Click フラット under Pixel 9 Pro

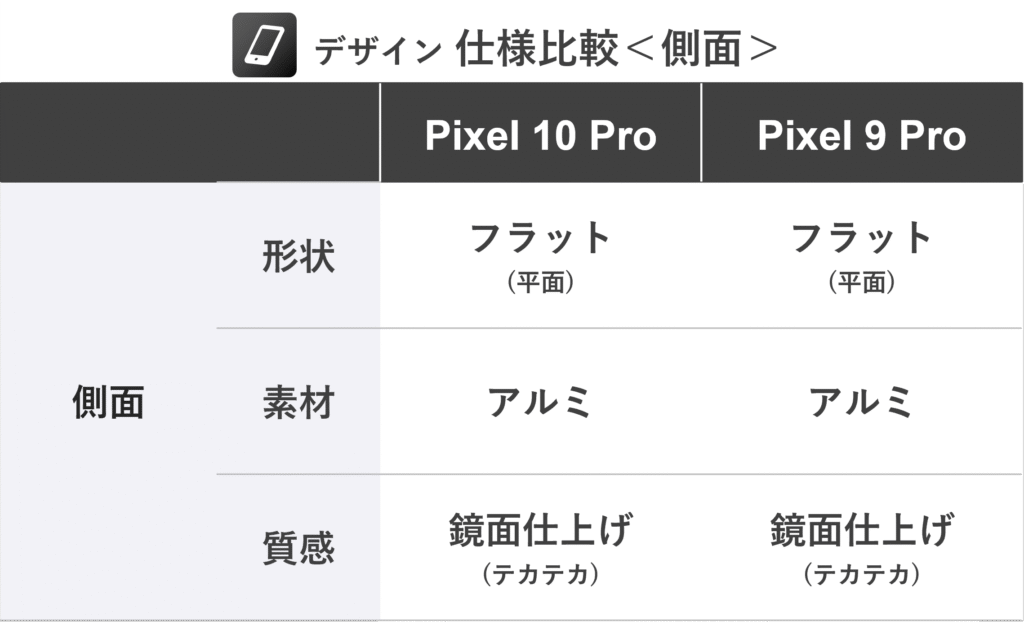(862, 239)
